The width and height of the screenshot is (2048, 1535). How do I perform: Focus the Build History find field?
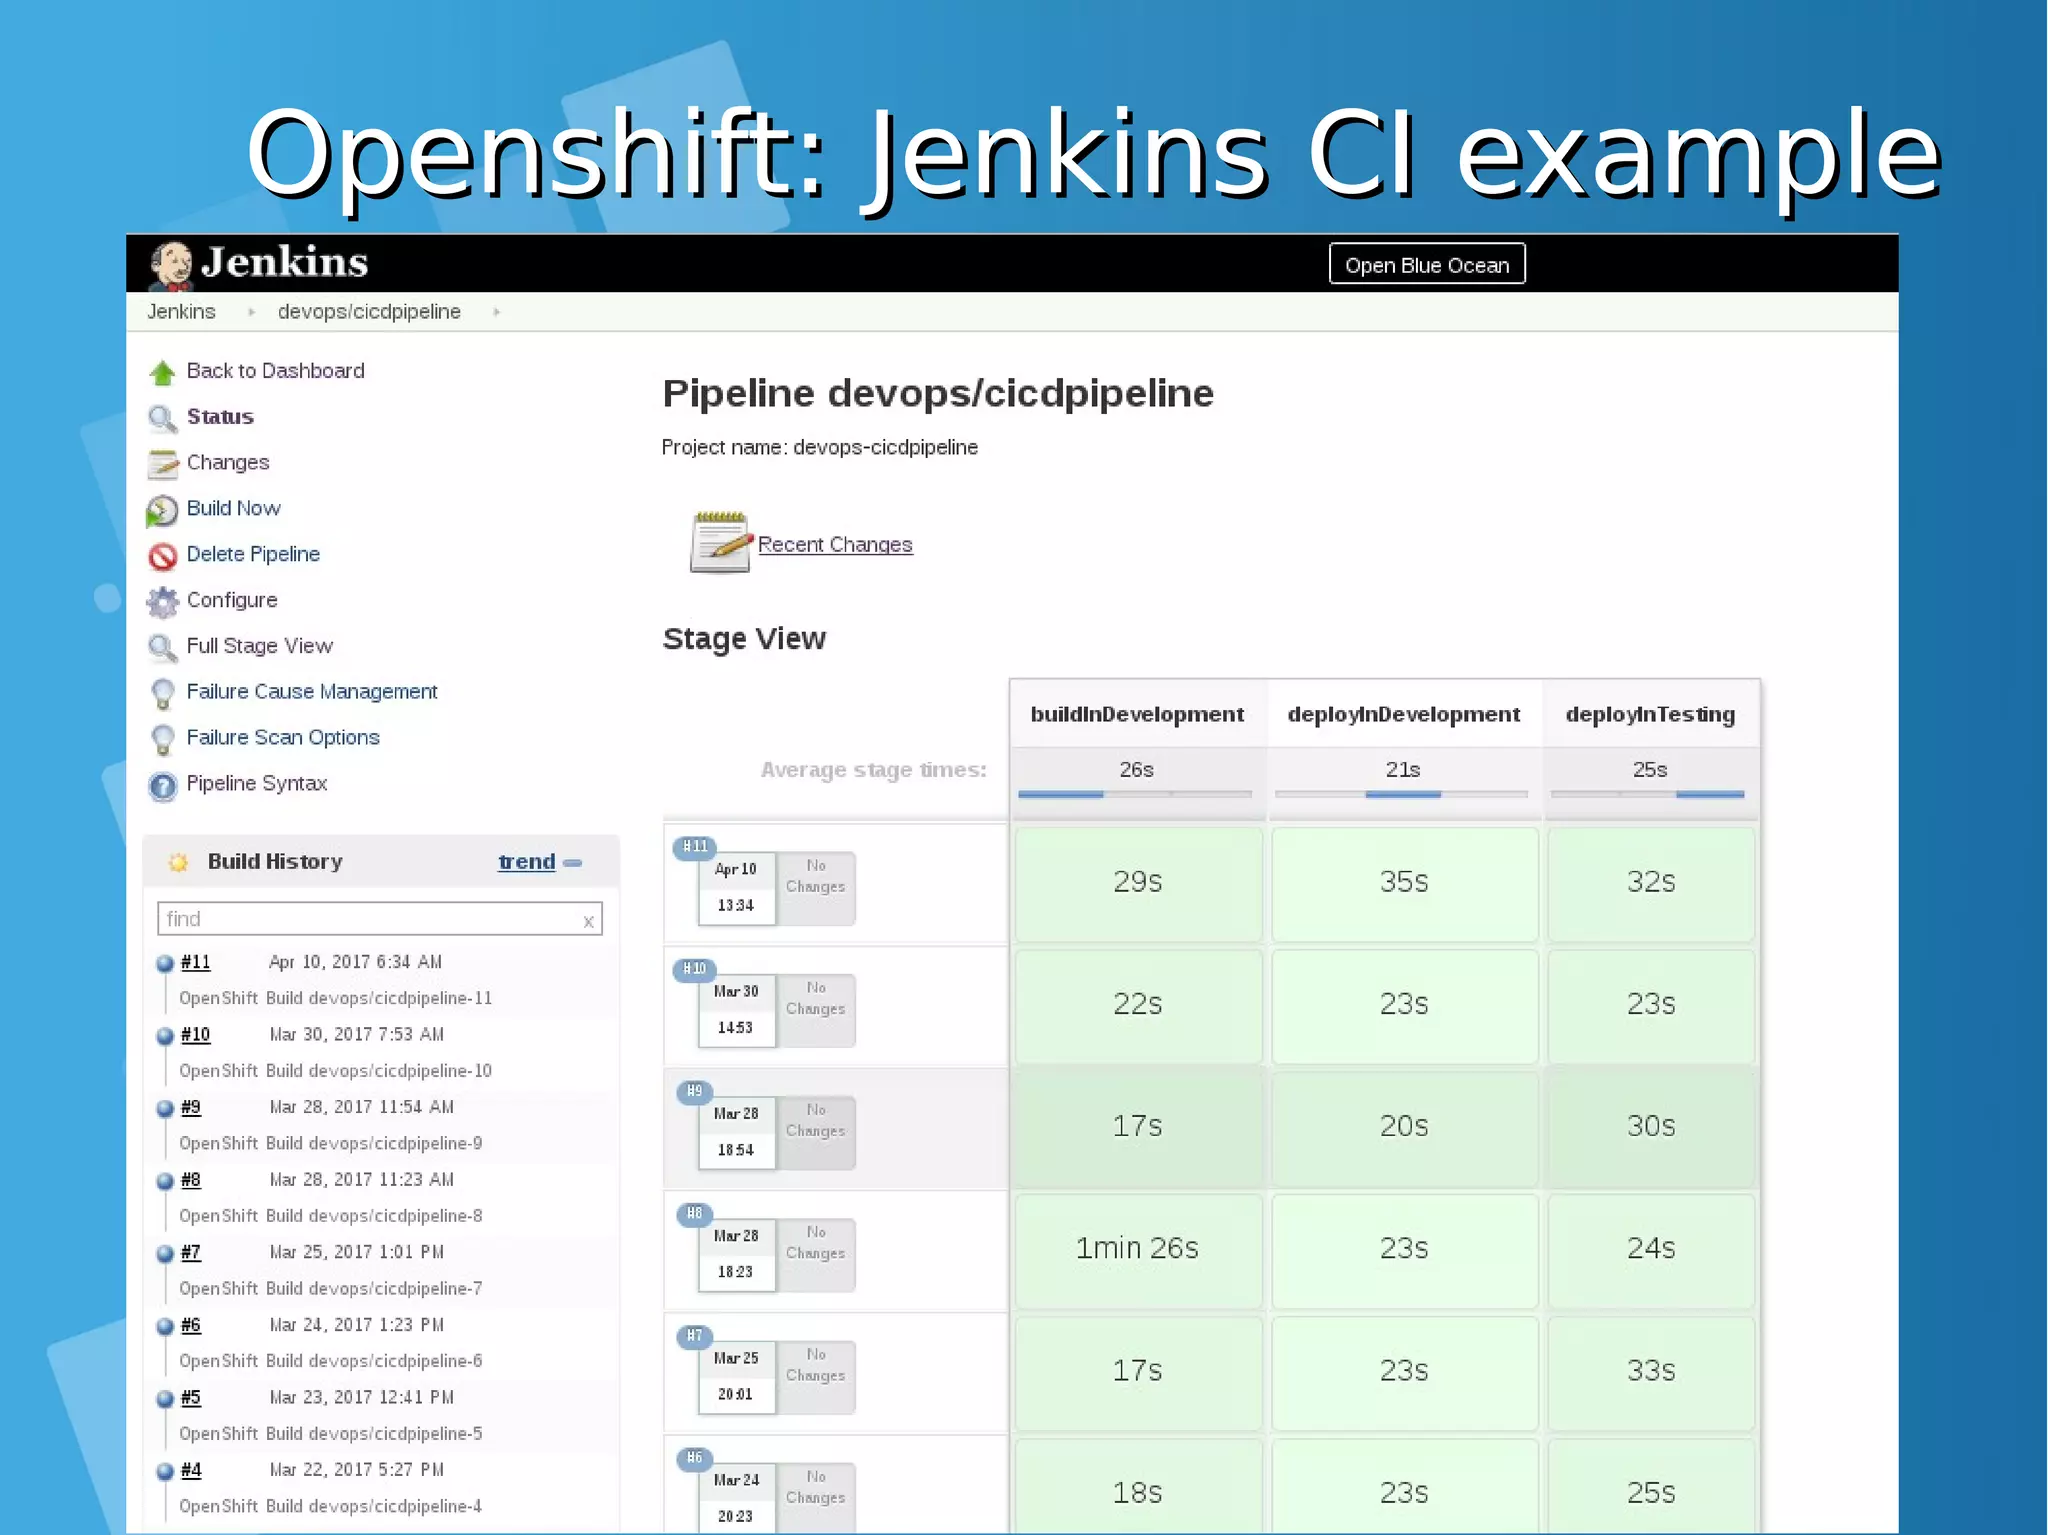coord(379,919)
